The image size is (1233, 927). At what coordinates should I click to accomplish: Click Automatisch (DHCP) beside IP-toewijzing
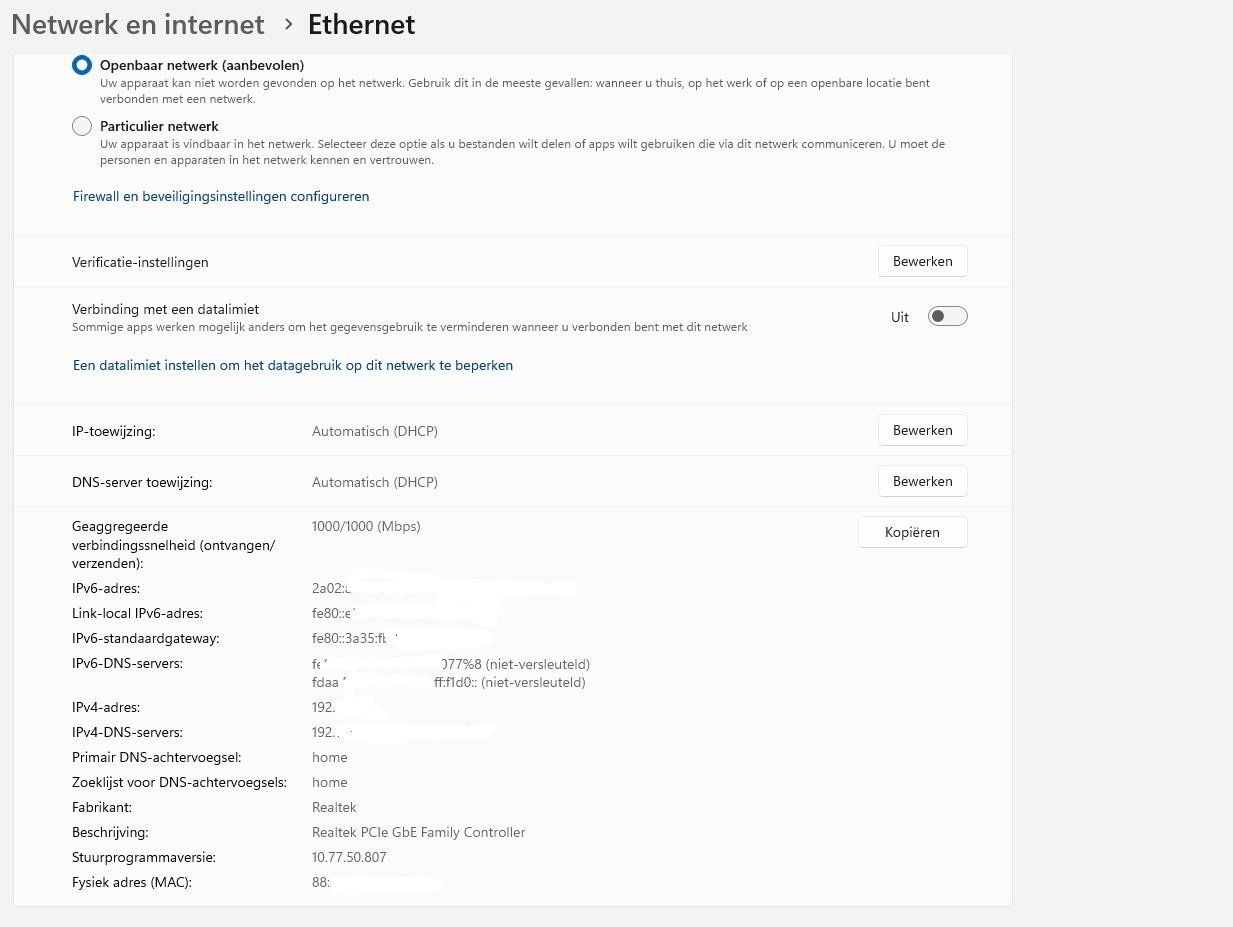coord(375,431)
